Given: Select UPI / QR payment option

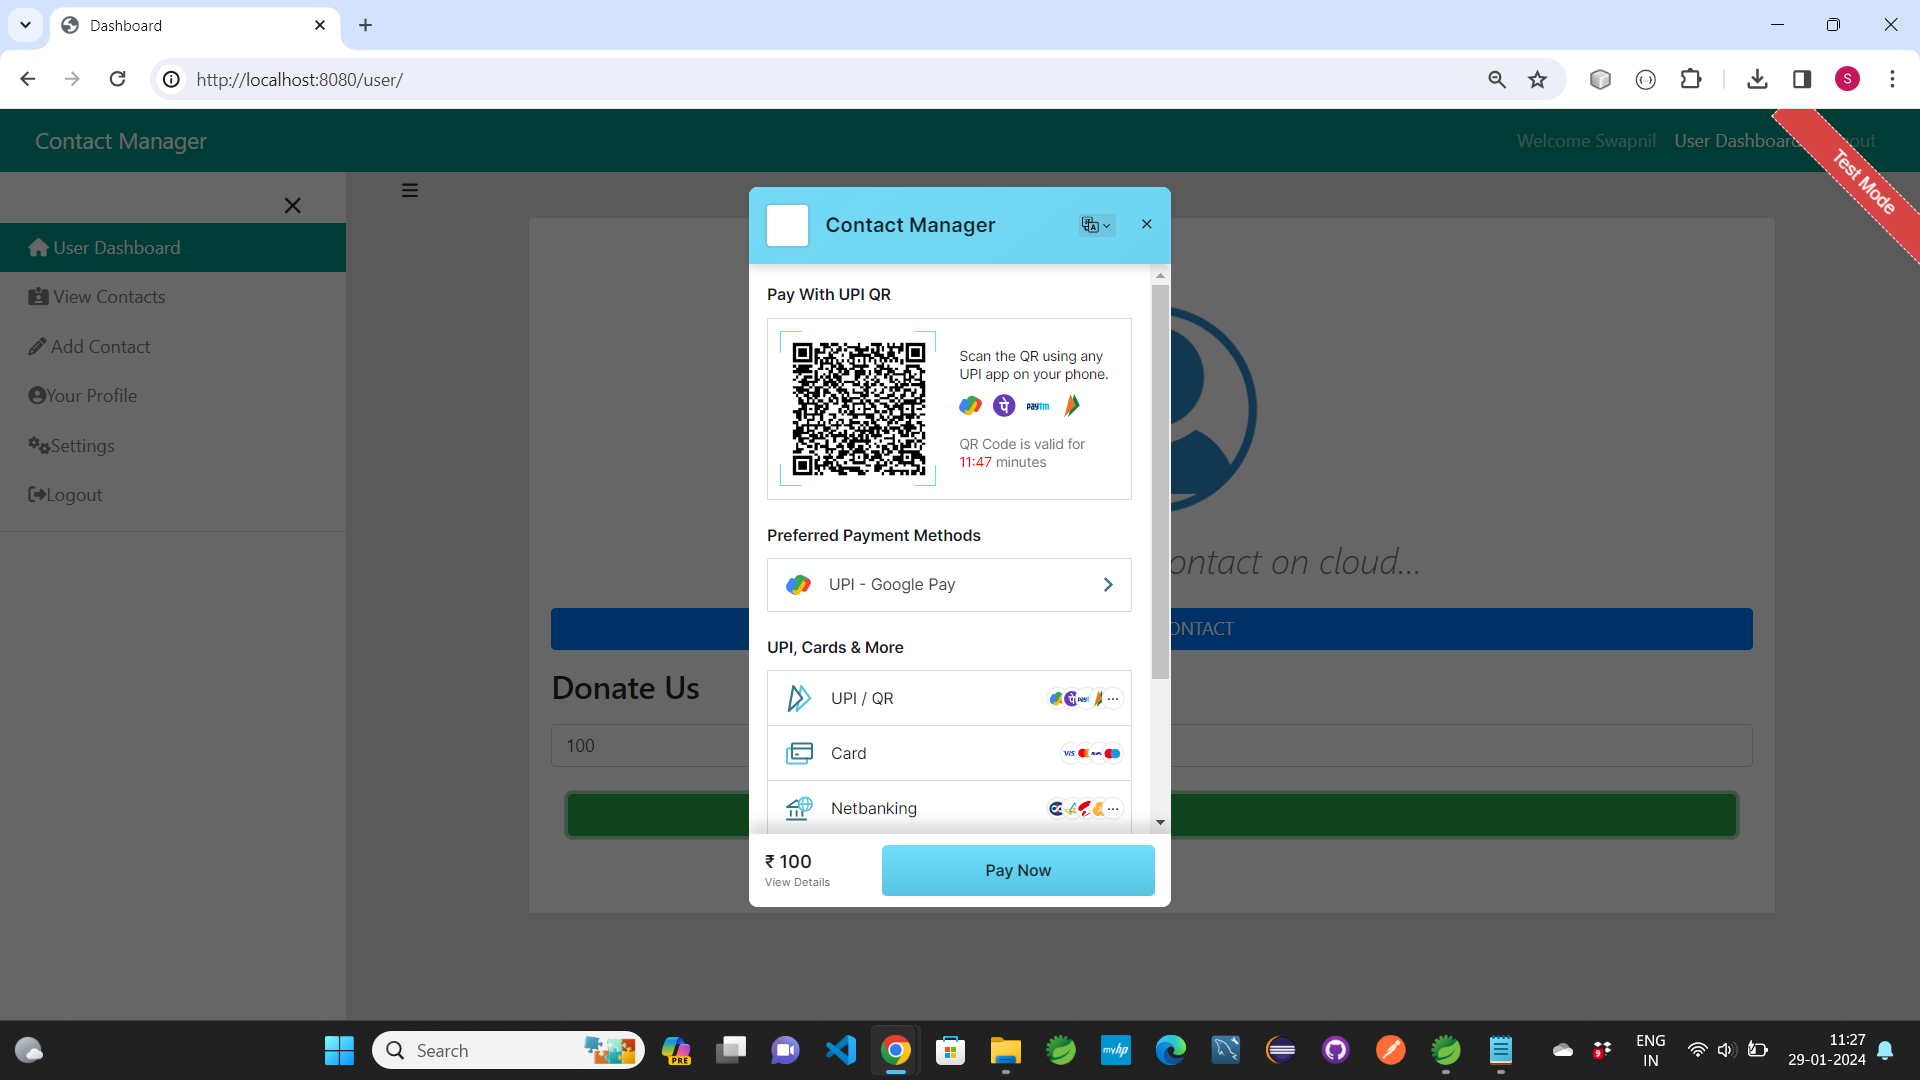Looking at the screenshot, I should point(949,698).
